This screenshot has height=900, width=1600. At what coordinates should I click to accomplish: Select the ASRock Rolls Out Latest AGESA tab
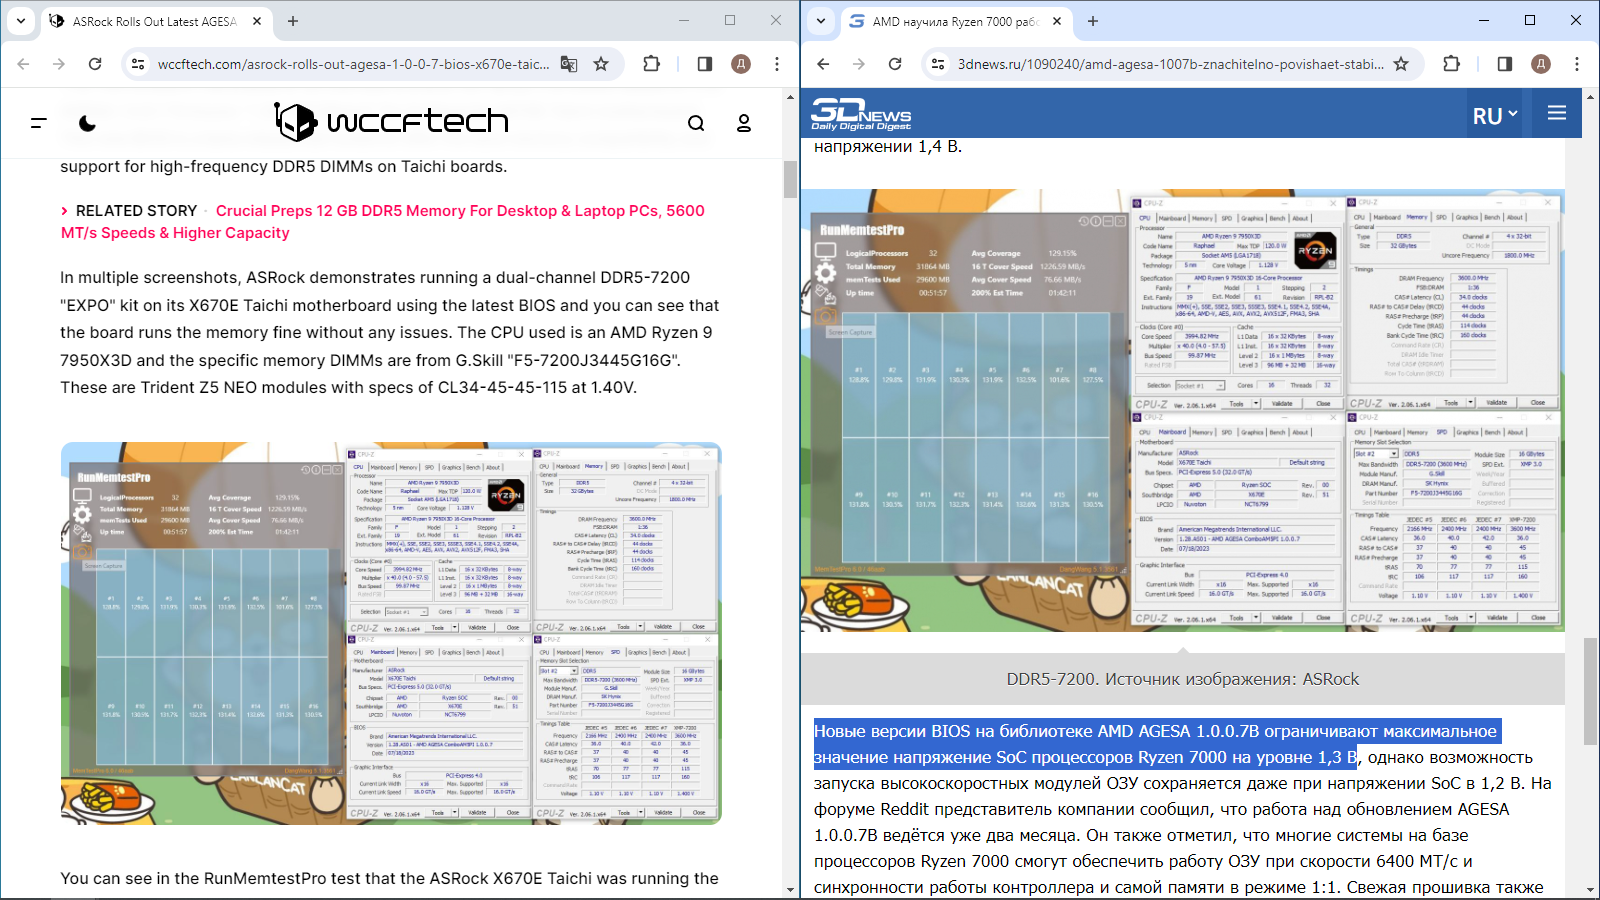(155, 21)
